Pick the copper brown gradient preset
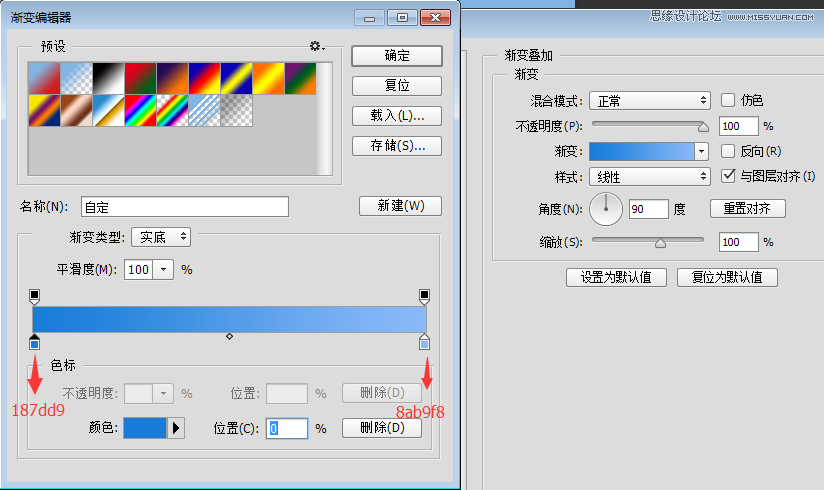The width and height of the screenshot is (824, 490). [x=76, y=110]
